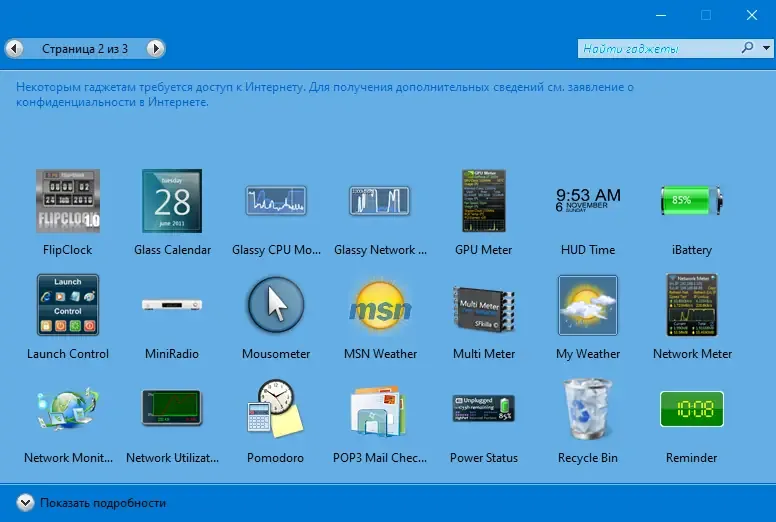This screenshot has height=522, width=776.
Task: Click the iBattery green battery icon
Action: tap(691, 200)
